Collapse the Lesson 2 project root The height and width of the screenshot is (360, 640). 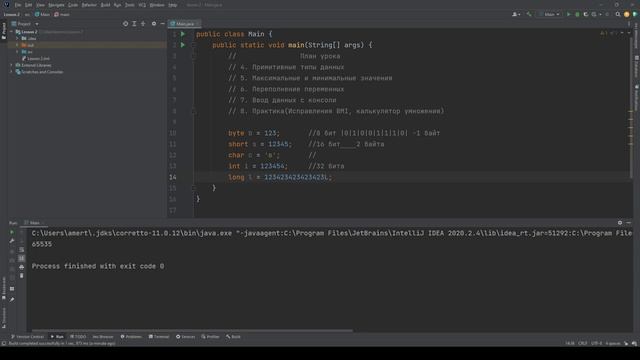coord(11,32)
